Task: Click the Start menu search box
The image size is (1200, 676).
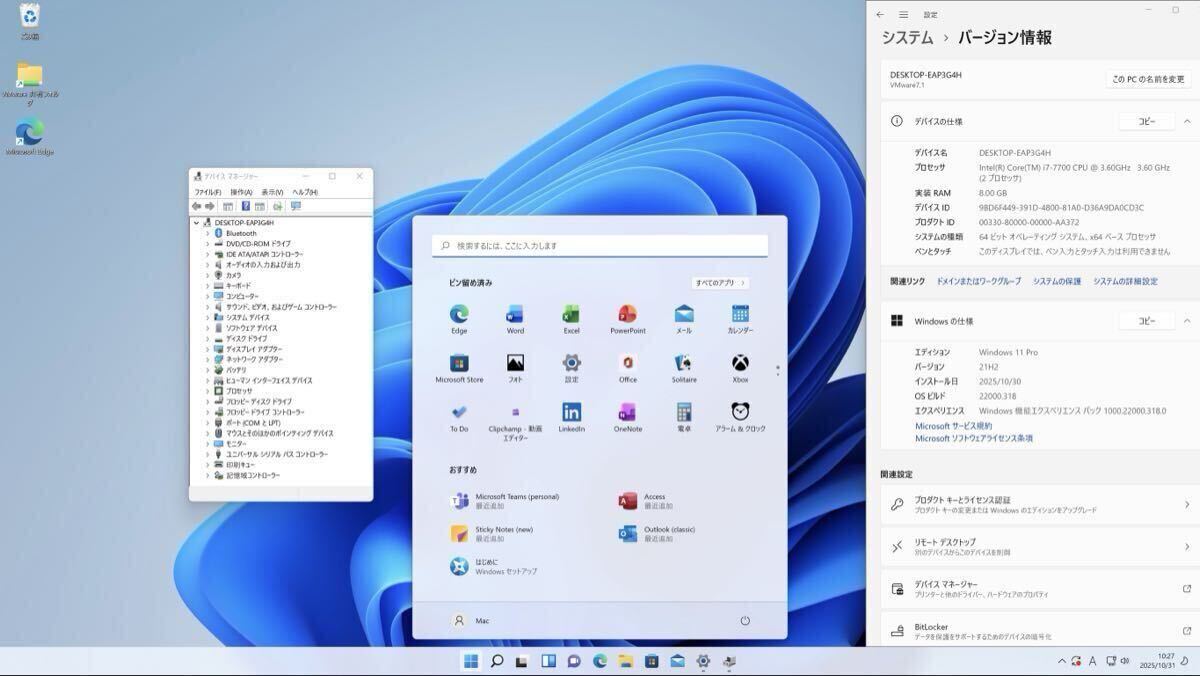Action: (600, 246)
